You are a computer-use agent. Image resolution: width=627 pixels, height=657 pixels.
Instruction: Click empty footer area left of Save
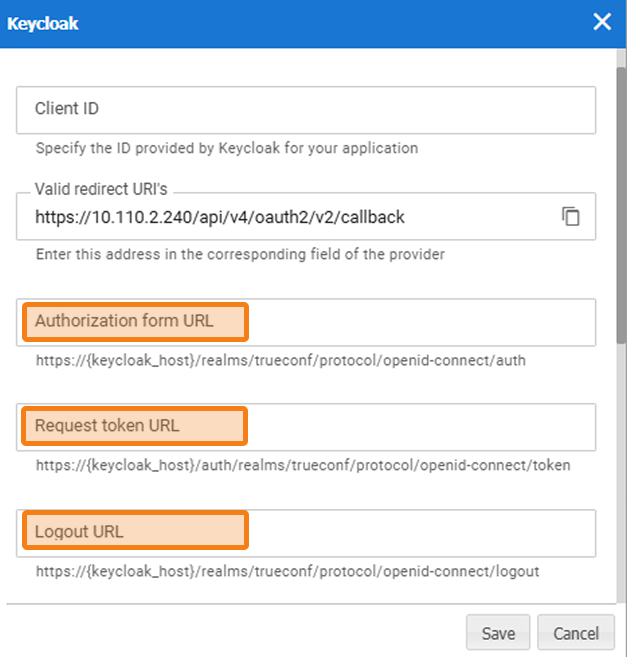[230, 633]
